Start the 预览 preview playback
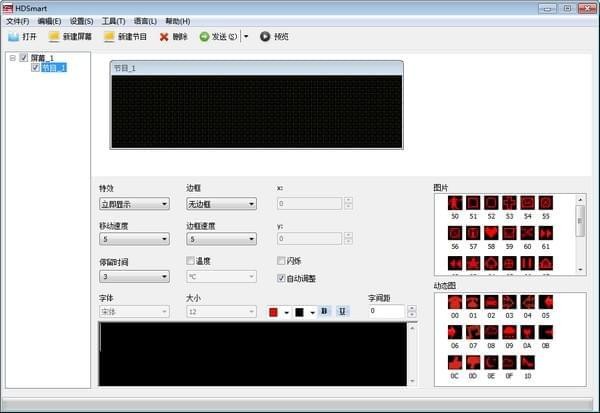This screenshot has width=600, height=413. (265, 37)
